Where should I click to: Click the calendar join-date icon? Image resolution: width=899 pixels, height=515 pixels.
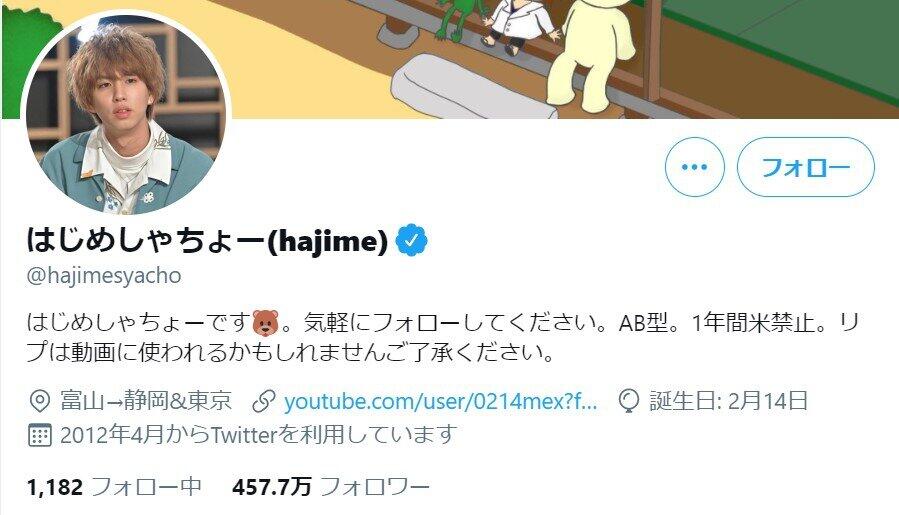point(40,435)
